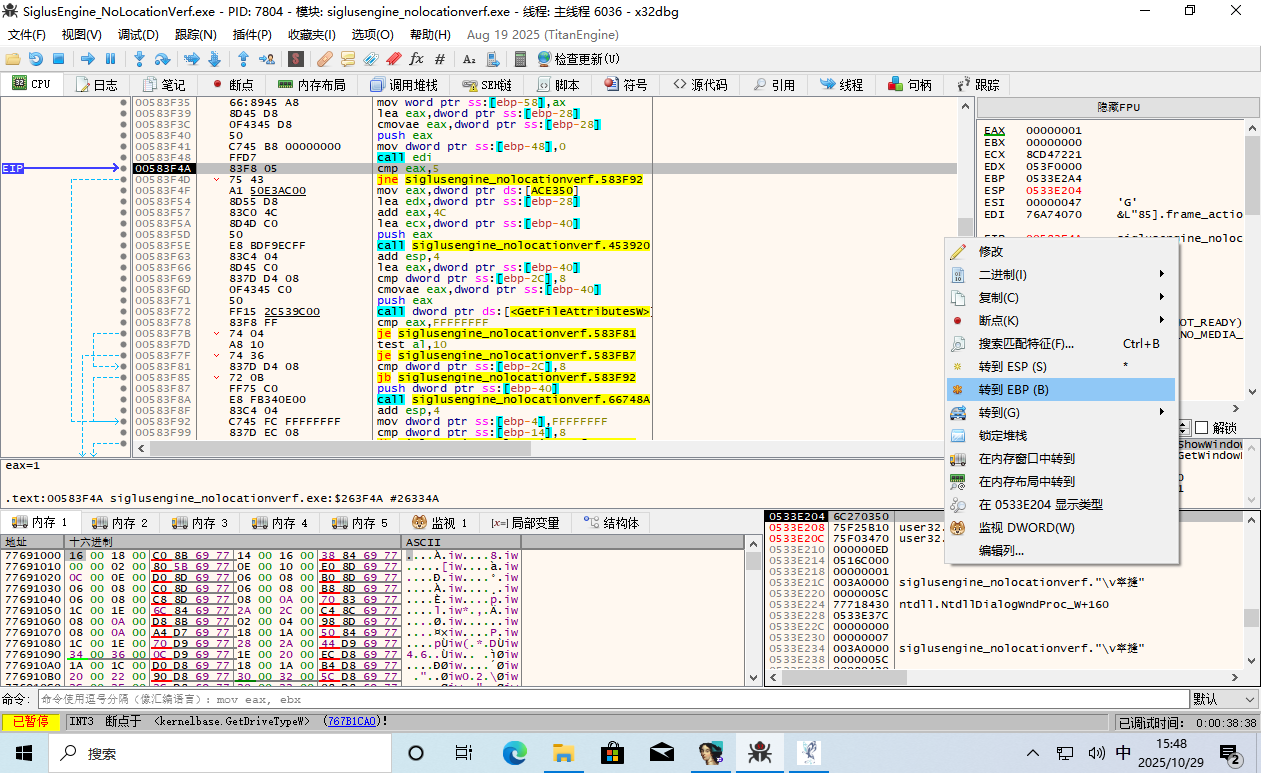Viewport: 1261px width, 773px height.
Task: Open the 默认 dropdown beside the command bar
Action: pyautogui.click(x=1224, y=699)
